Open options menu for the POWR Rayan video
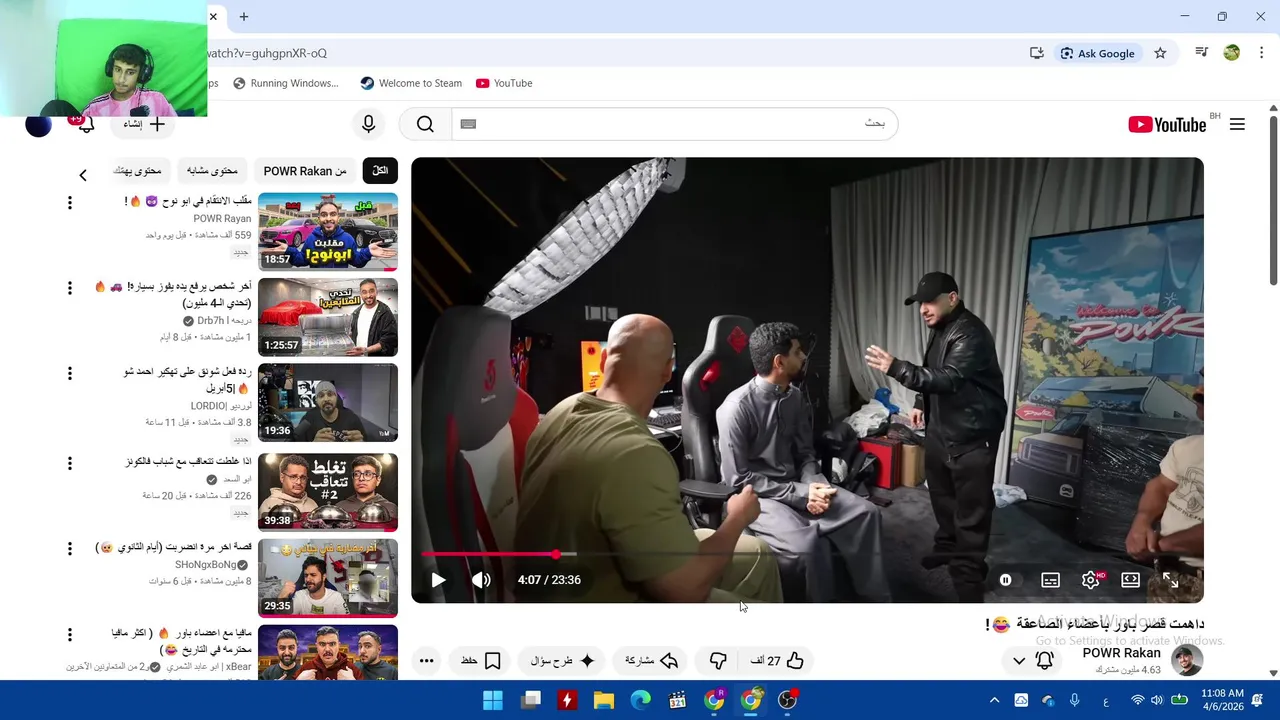 tap(69, 203)
